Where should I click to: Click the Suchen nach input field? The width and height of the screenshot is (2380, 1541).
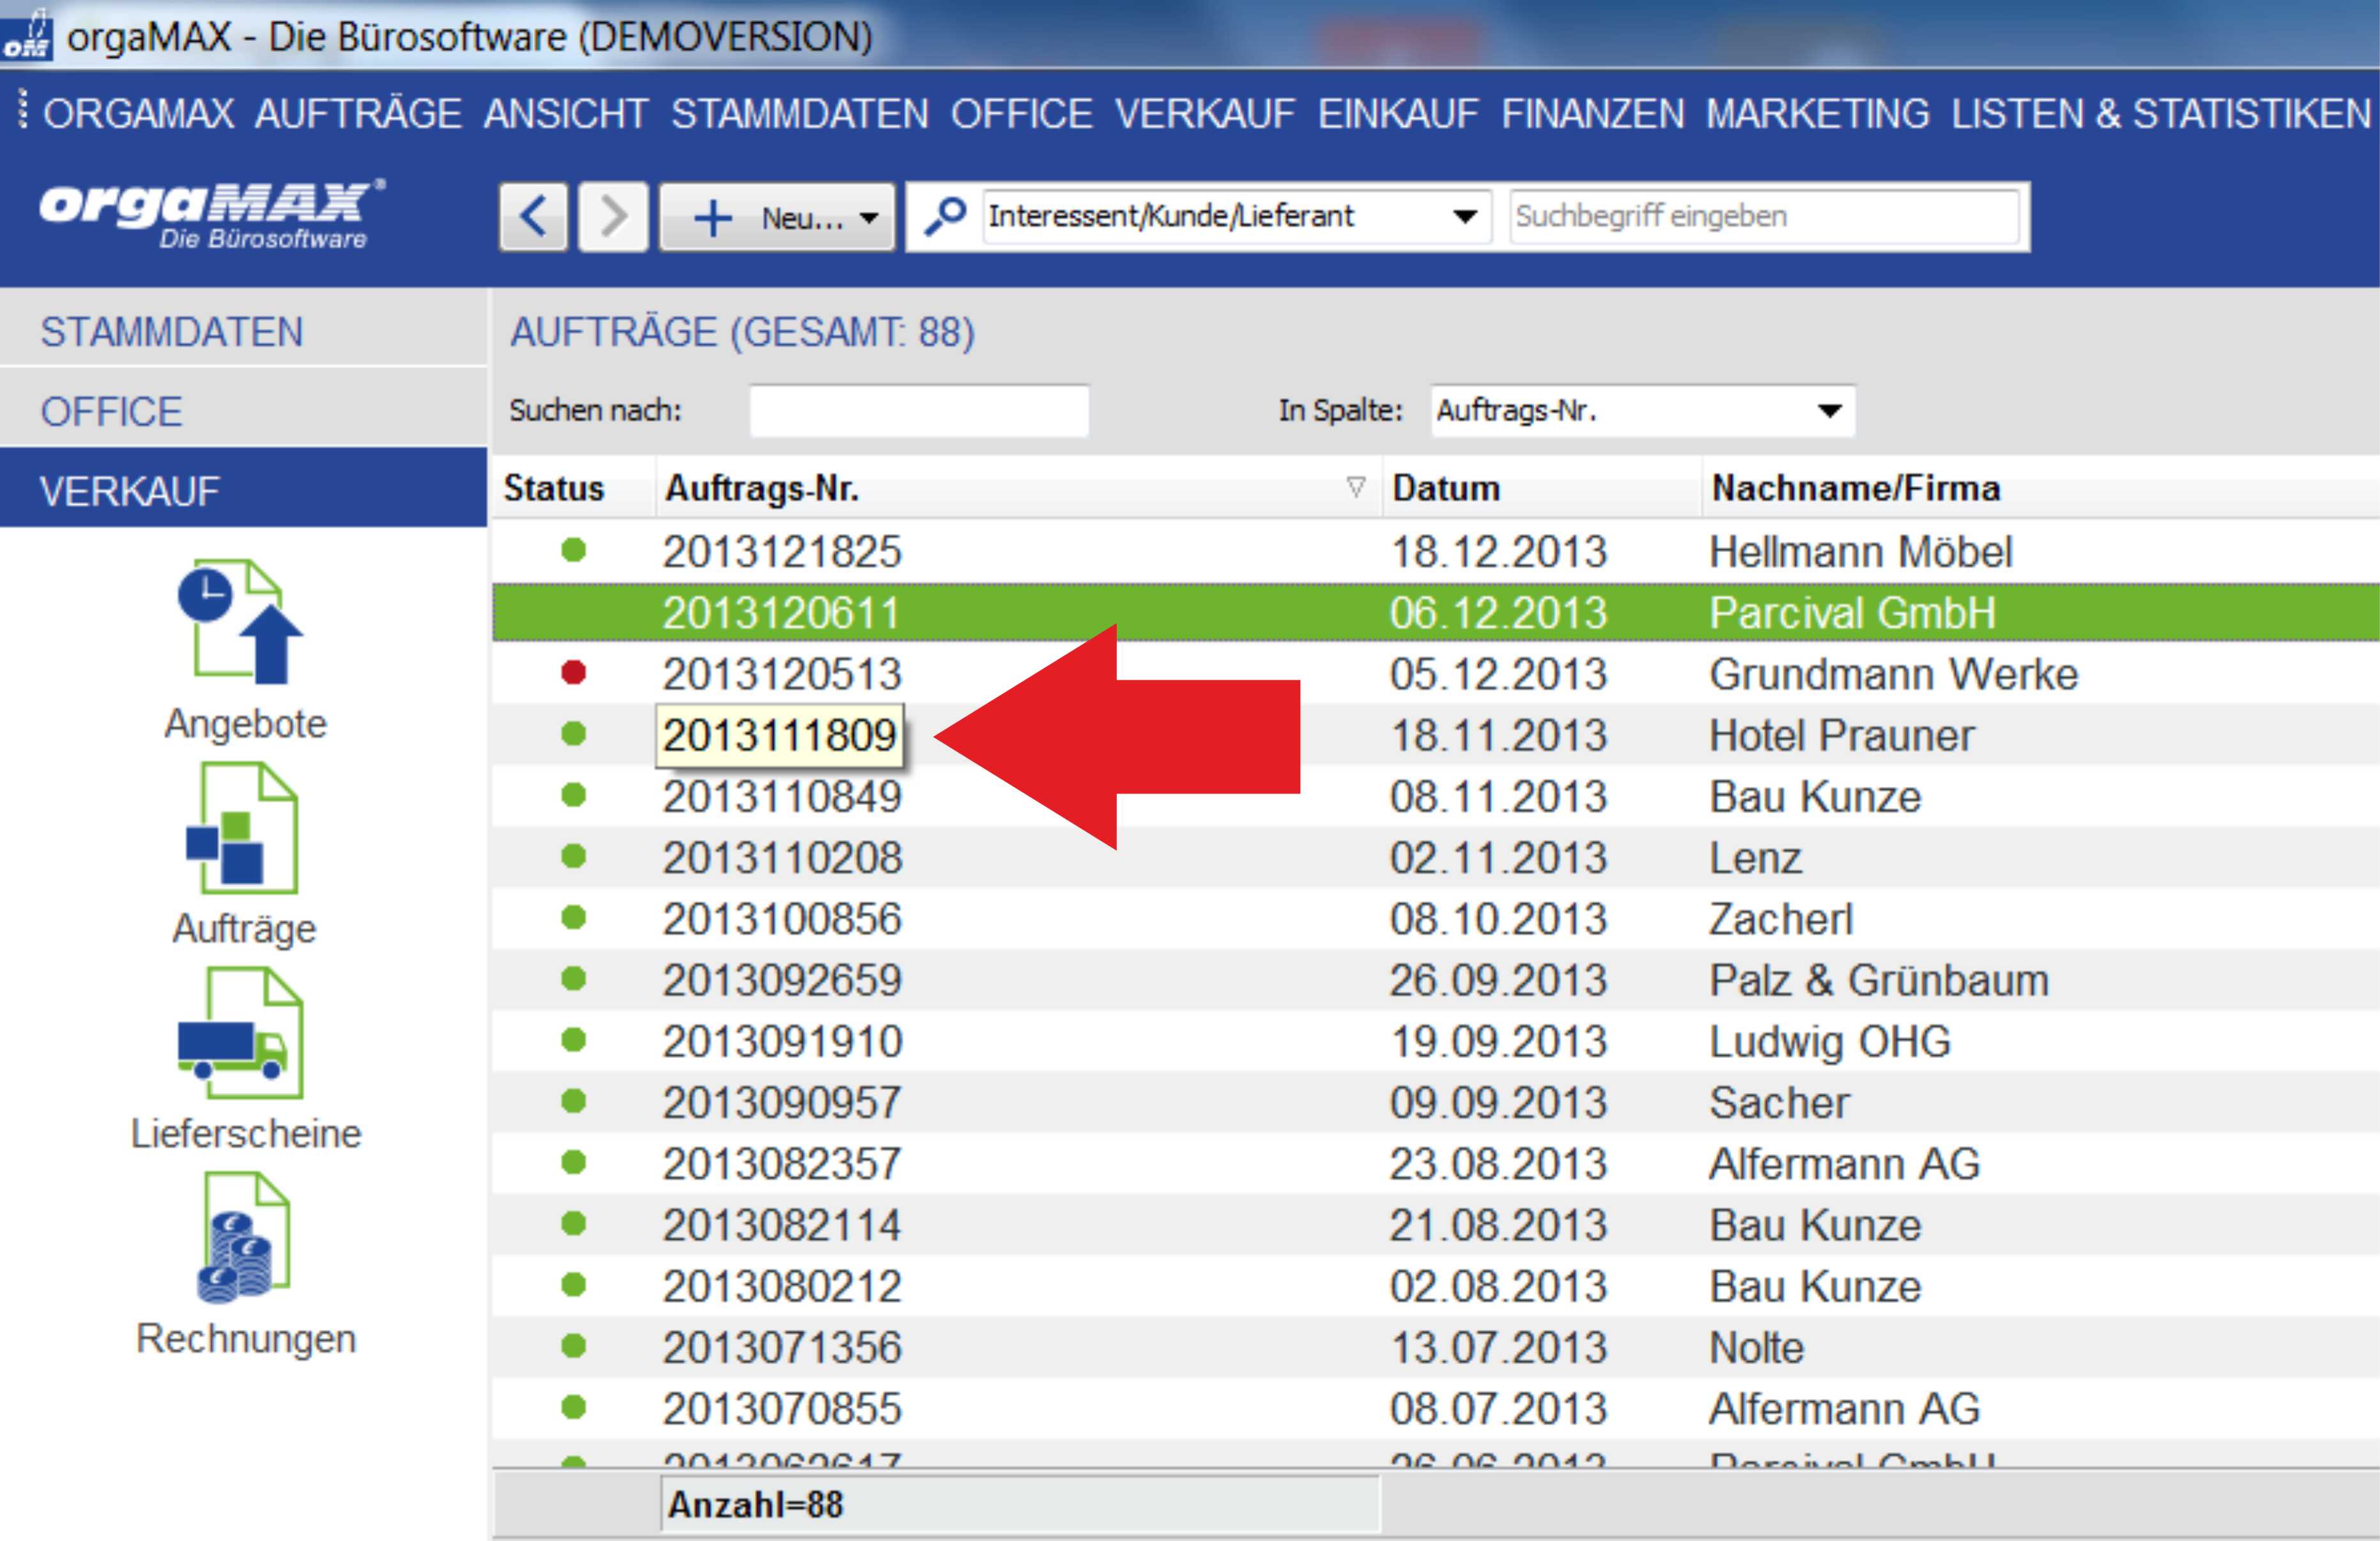[919, 410]
